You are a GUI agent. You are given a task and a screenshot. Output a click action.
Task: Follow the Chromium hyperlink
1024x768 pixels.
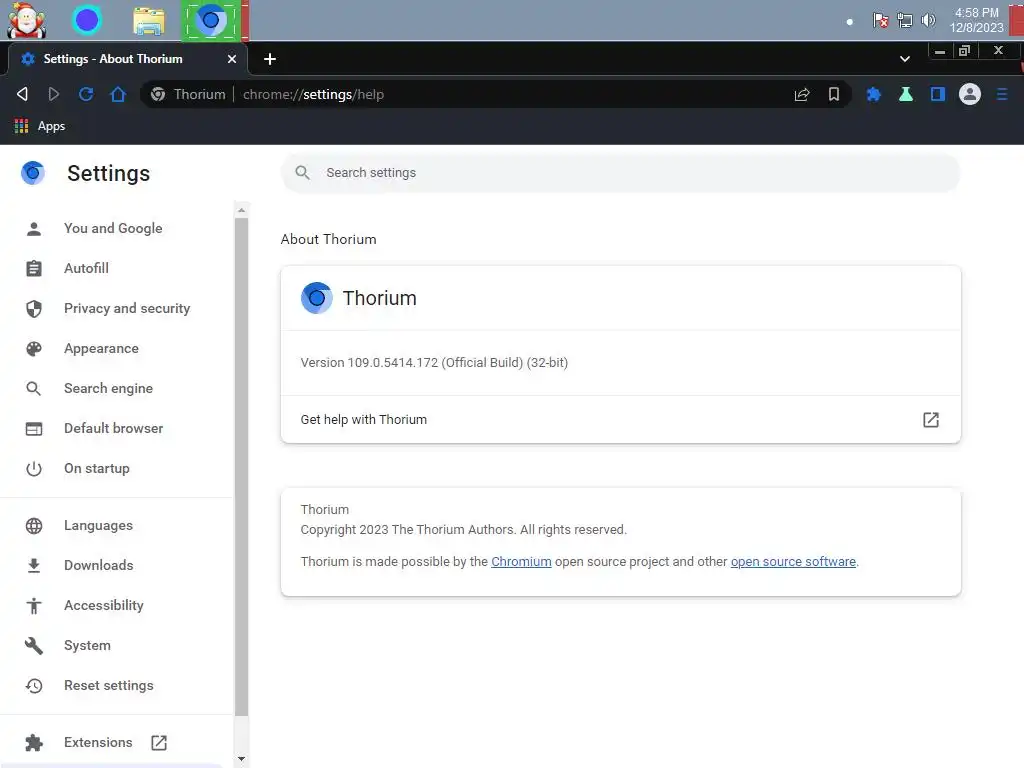point(521,562)
